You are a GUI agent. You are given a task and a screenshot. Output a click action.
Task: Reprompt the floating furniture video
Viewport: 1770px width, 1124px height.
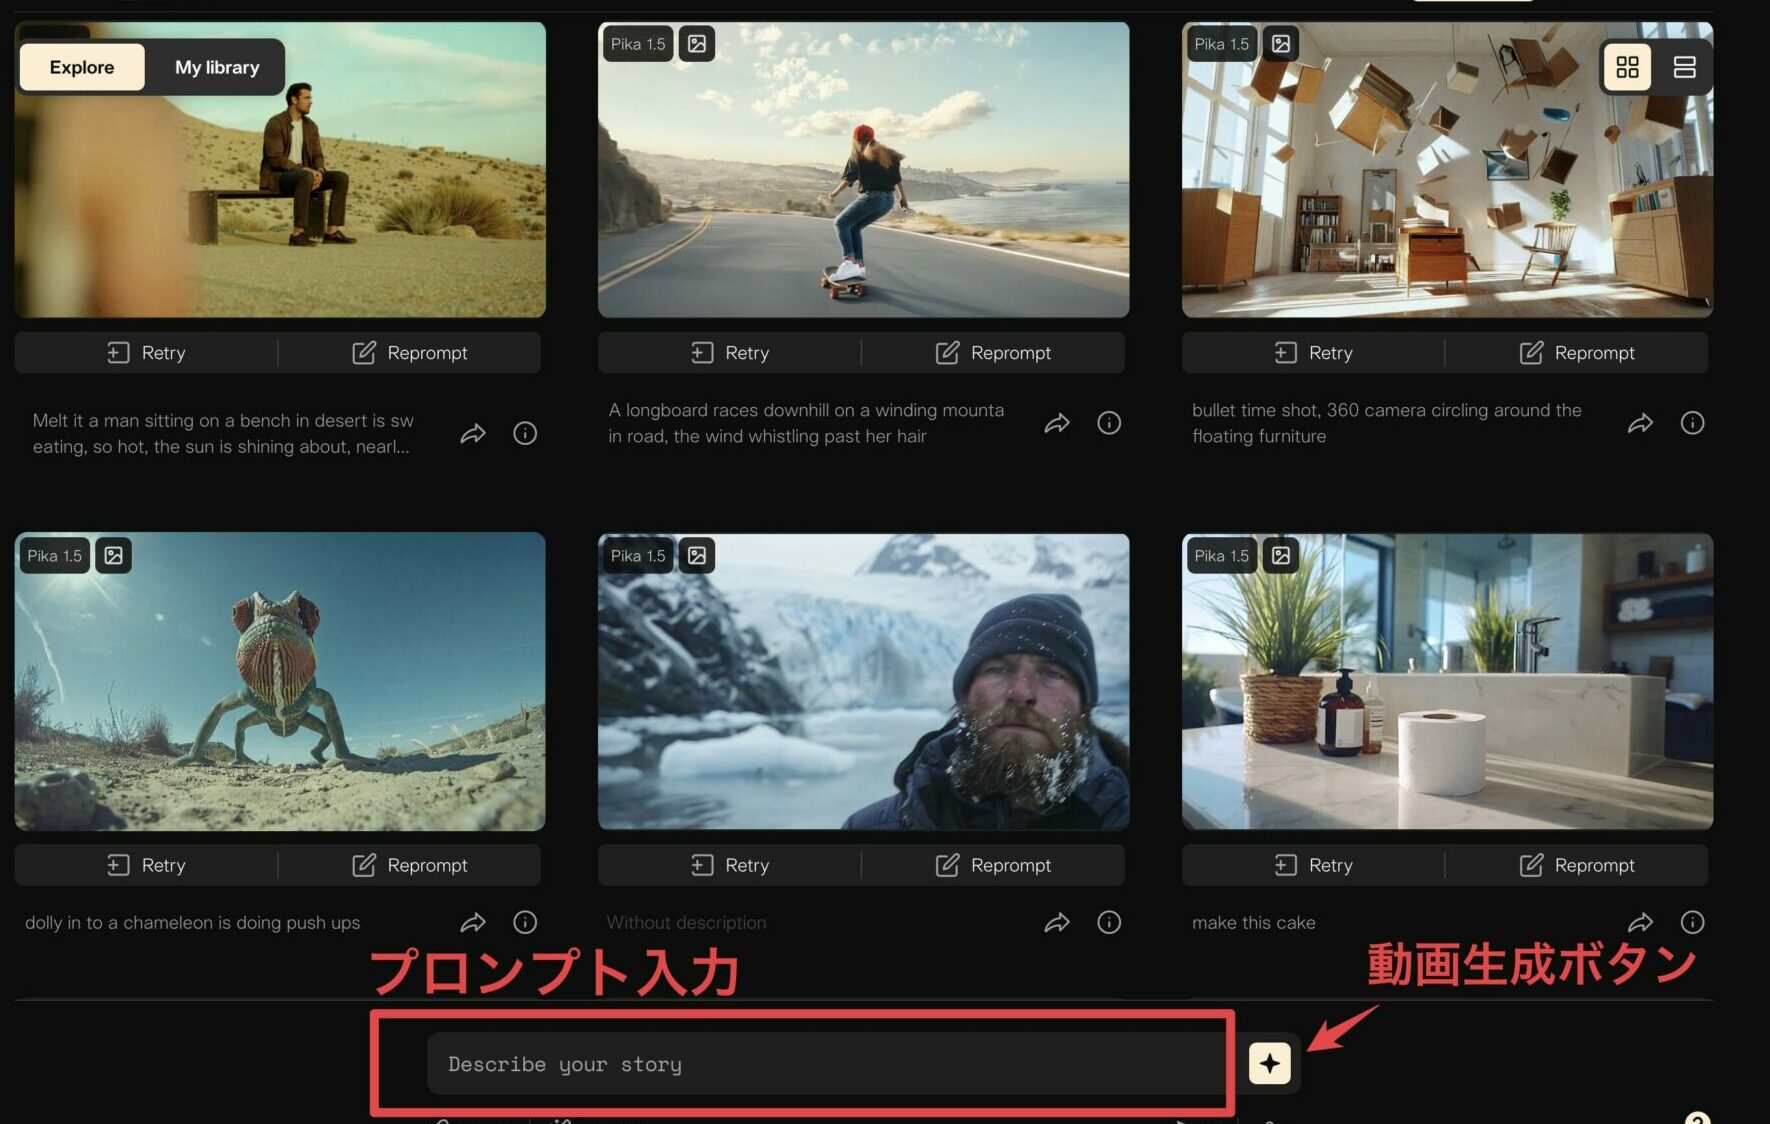[x=1578, y=352]
